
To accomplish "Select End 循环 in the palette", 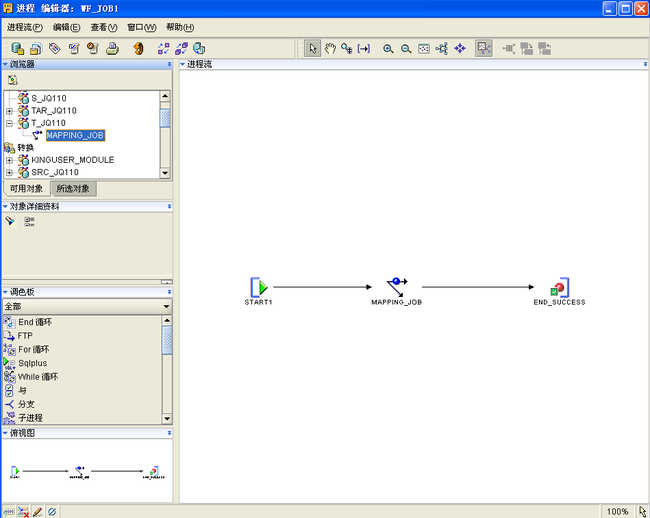I will pos(35,322).
